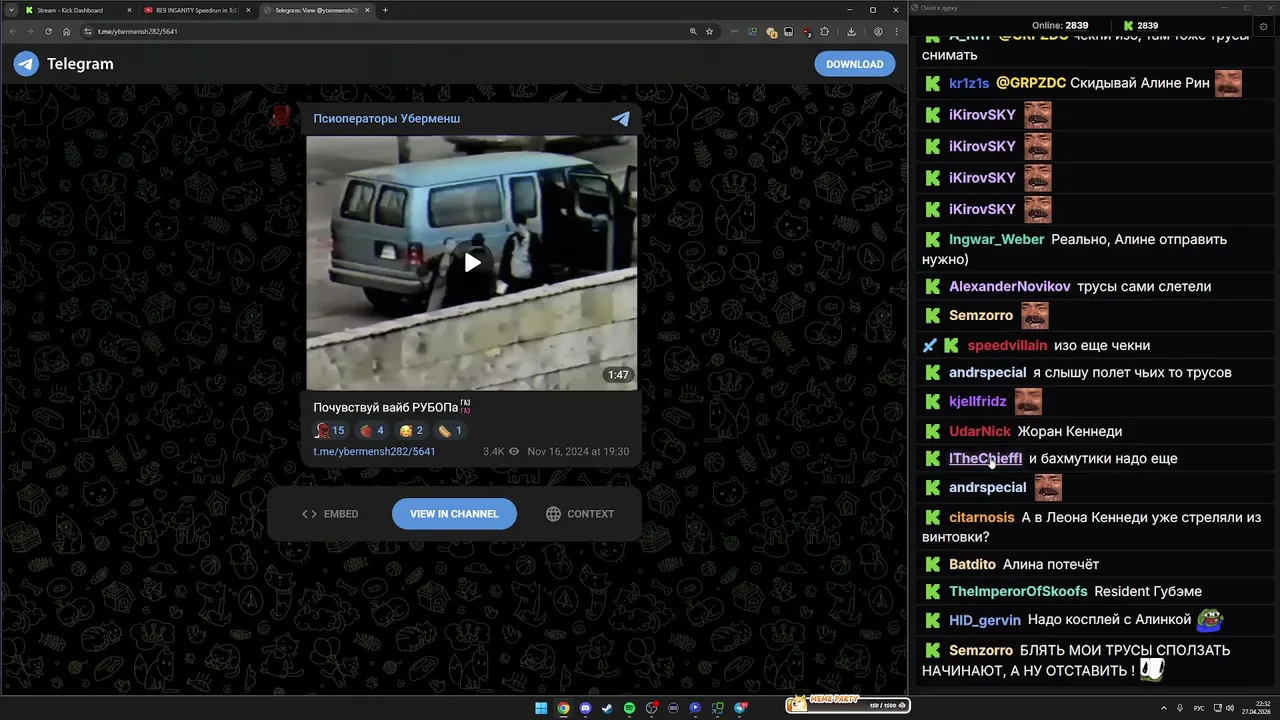Click the username kr1z1s in chat
The width and height of the screenshot is (1280, 720).
point(969,83)
